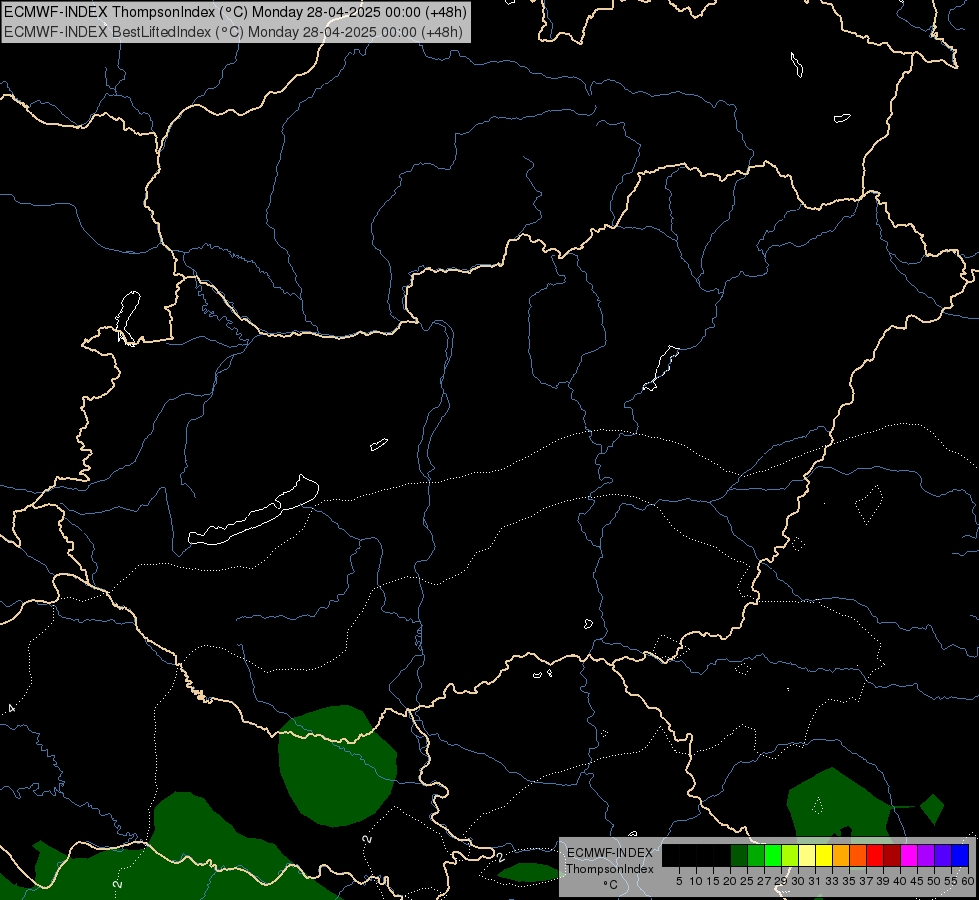Click the legend tick value '39'
Screen dimensions: 979x900
pyautogui.click(x=883, y=881)
